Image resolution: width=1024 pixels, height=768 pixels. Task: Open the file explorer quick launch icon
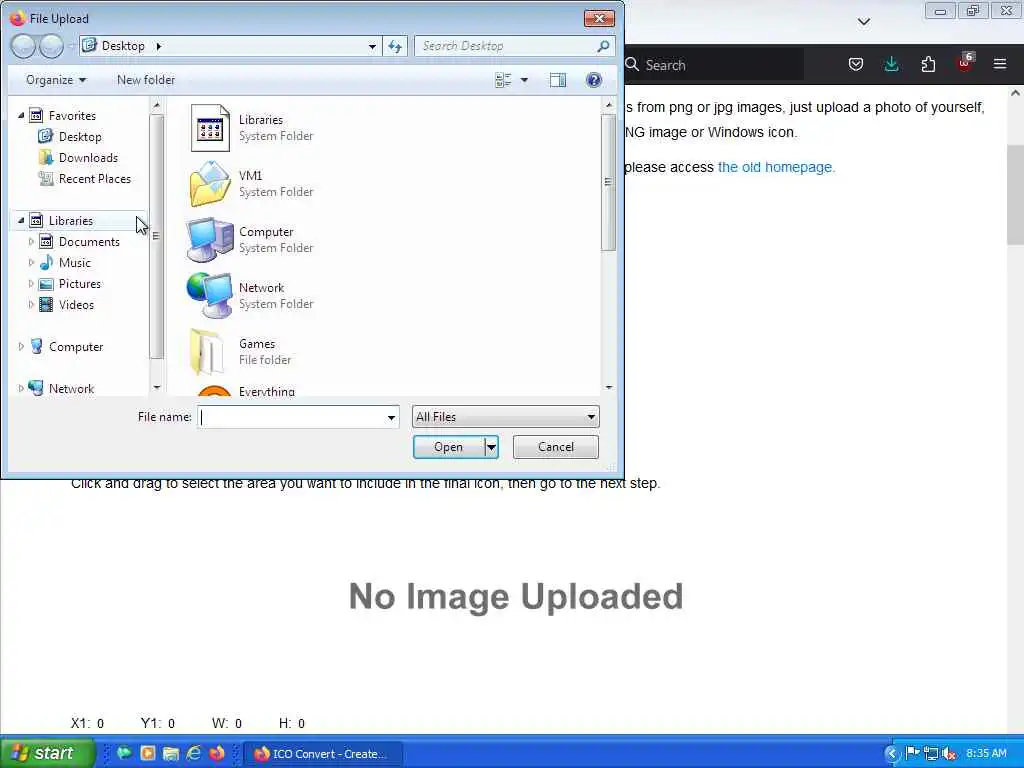(170, 753)
